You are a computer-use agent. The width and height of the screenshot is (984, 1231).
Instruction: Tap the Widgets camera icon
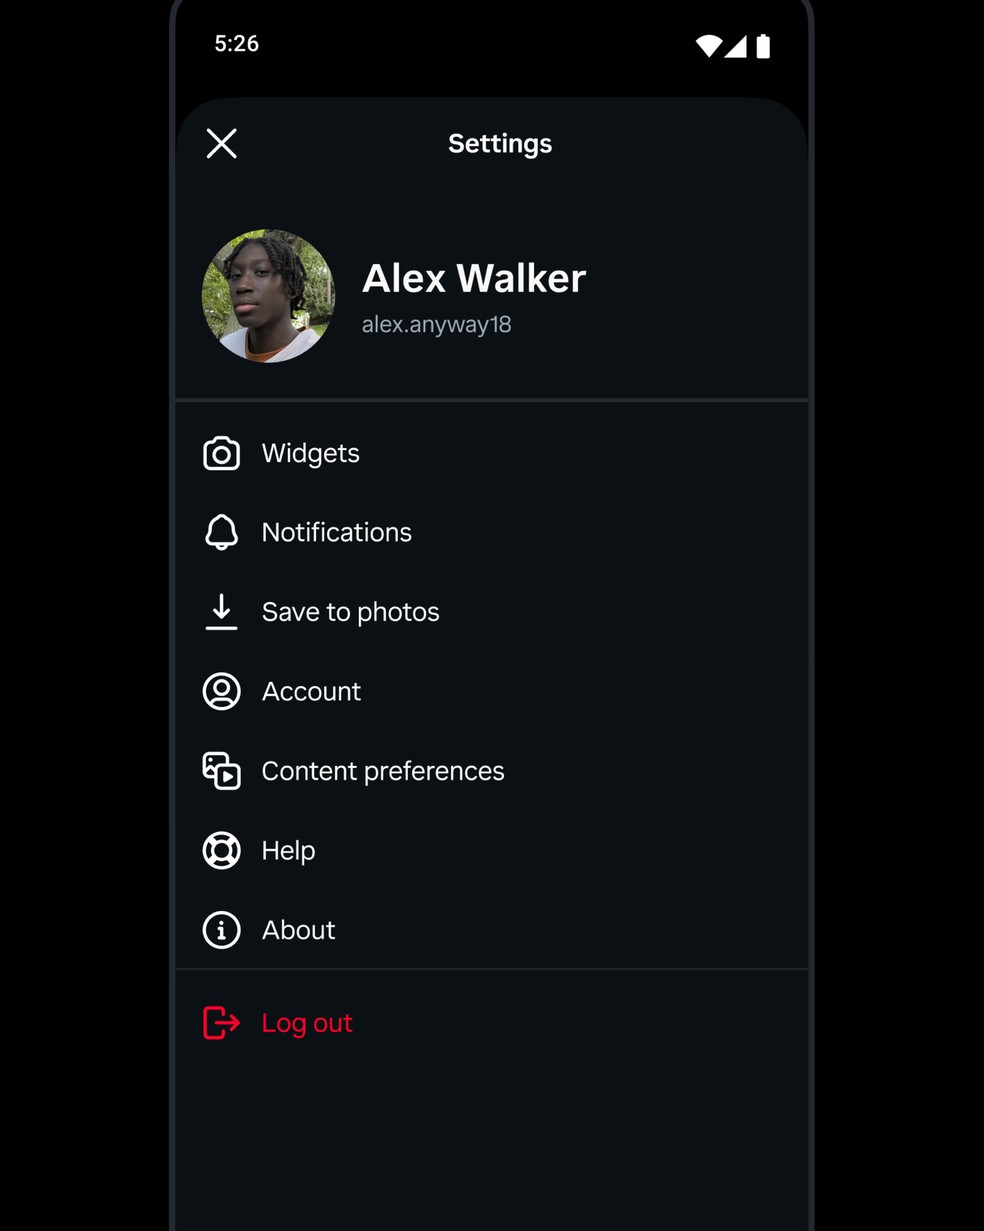tap(222, 454)
